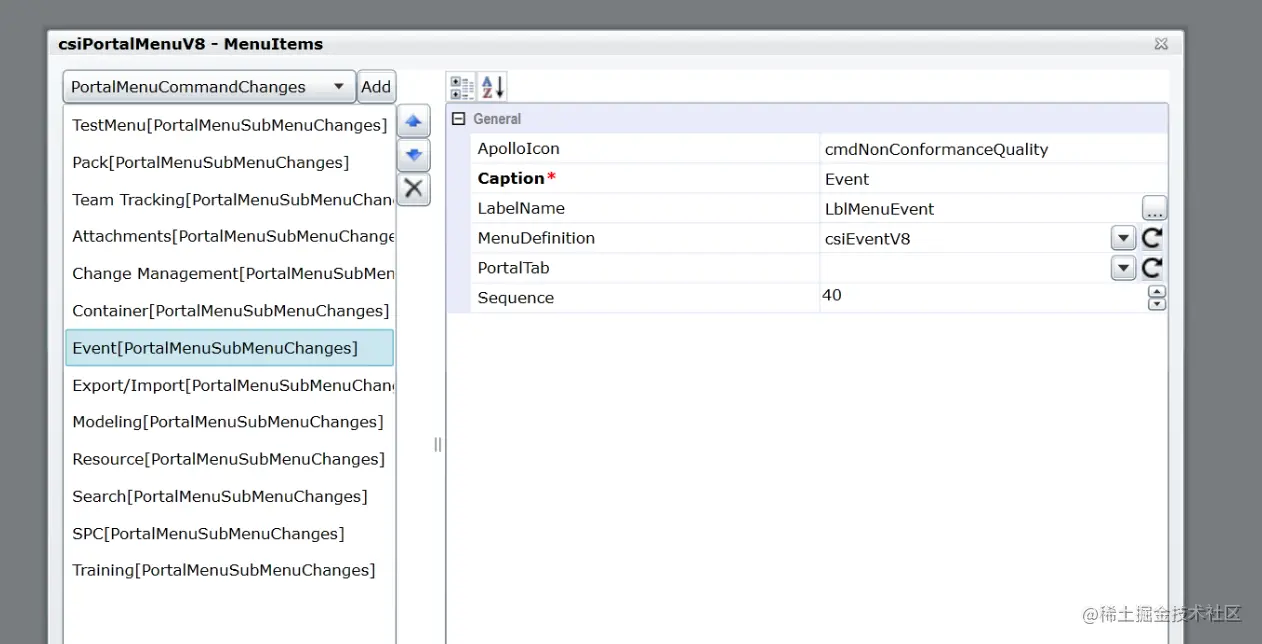Click the MenuDefinition value csiEventV8
The image size is (1262, 644).
[x=965, y=239]
